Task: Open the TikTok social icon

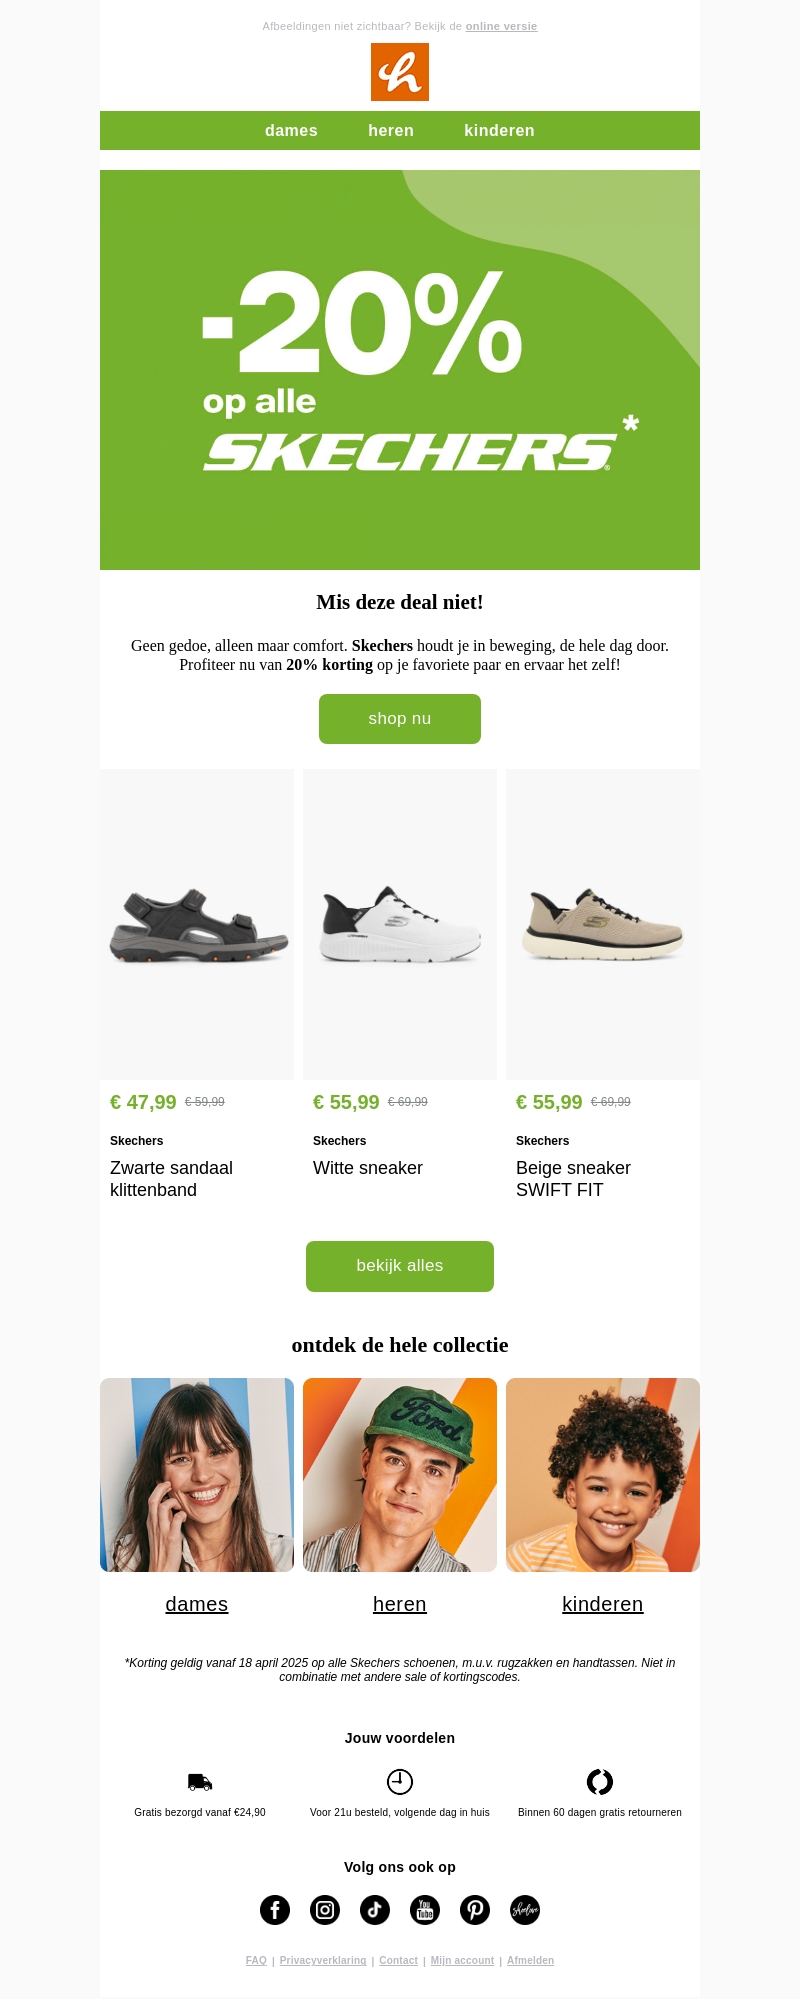Action: click(375, 1910)
